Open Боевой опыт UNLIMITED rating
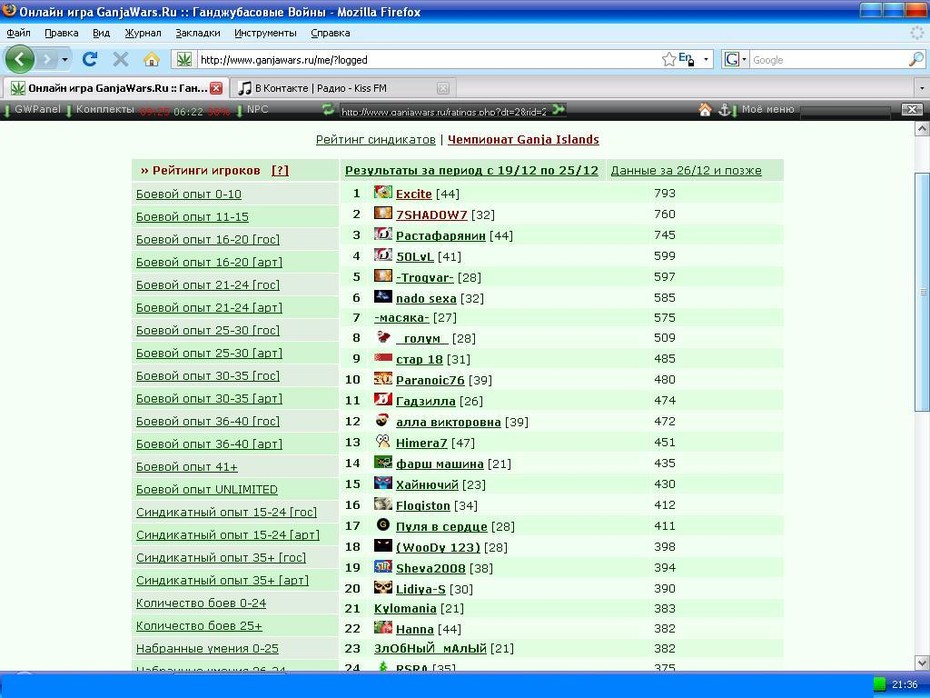The width and height of the screenshot is (930, 698). pyautogui.click(x=206, y=489)
